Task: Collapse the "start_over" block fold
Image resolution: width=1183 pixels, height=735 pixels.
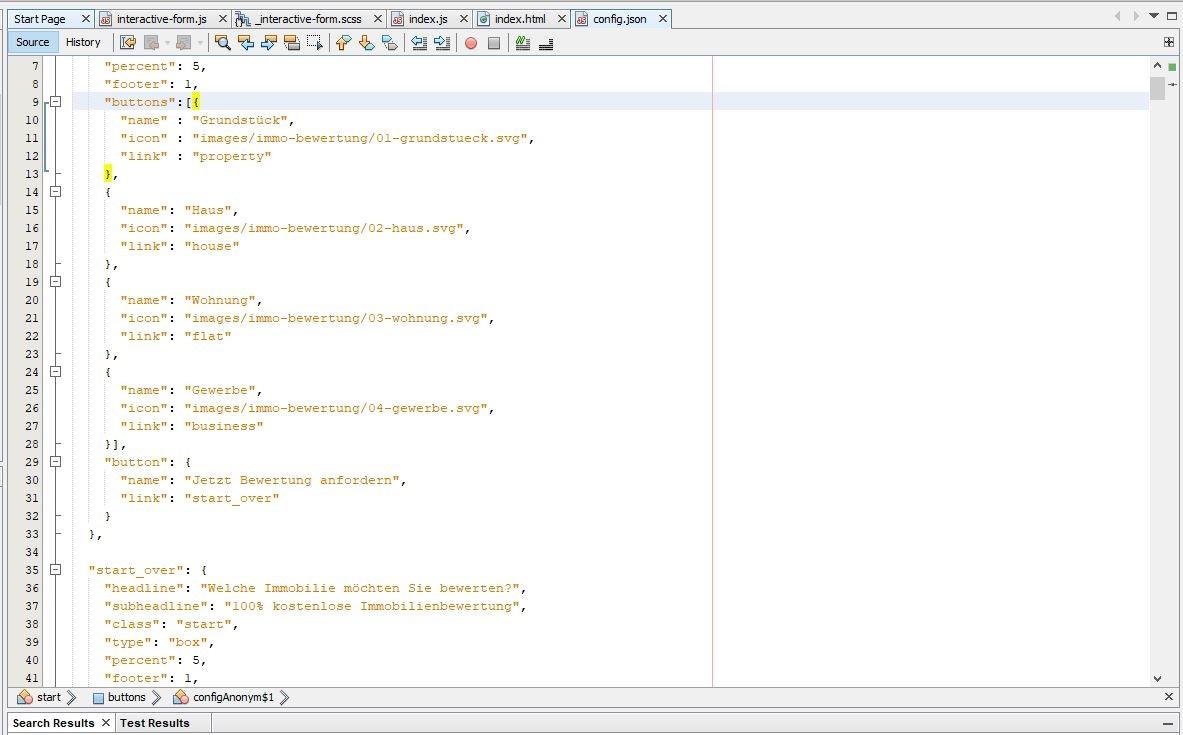Action: [56, 570]
